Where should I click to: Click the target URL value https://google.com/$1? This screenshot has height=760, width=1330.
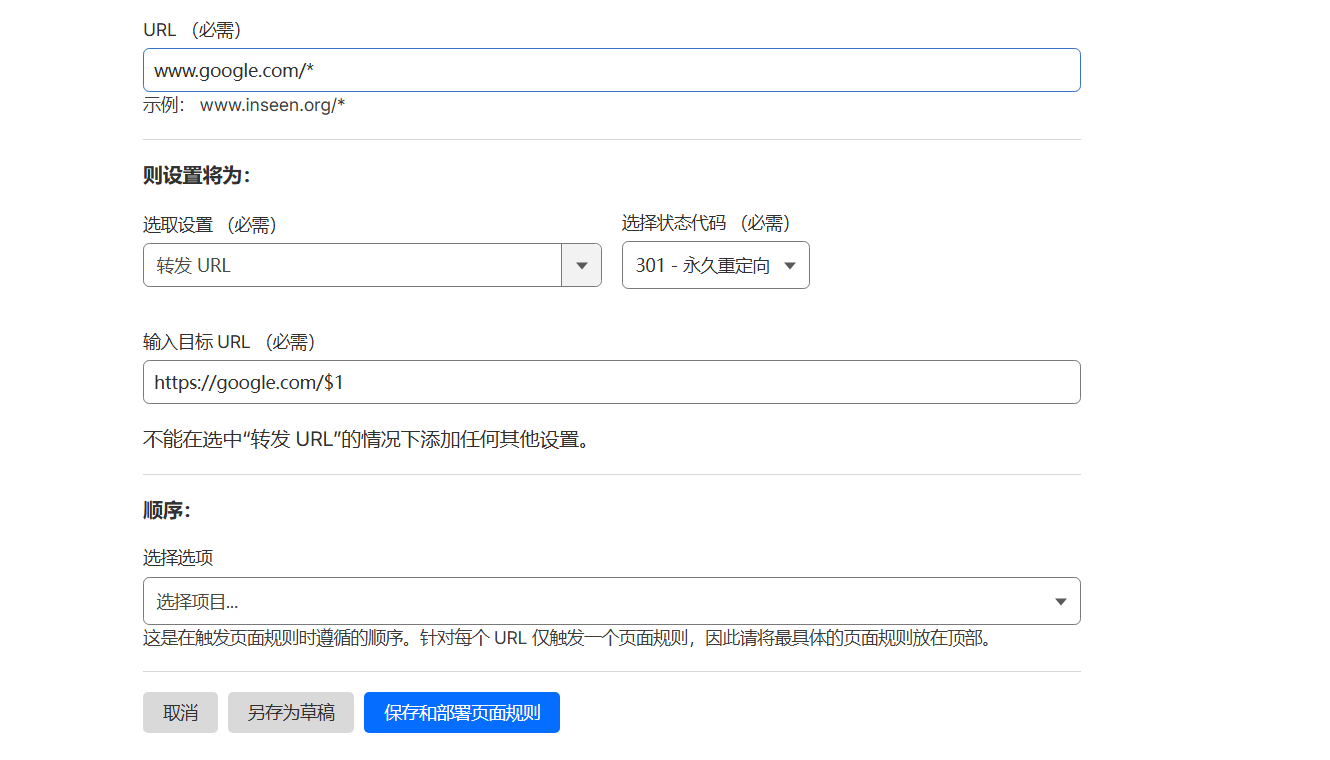[612, 382]
